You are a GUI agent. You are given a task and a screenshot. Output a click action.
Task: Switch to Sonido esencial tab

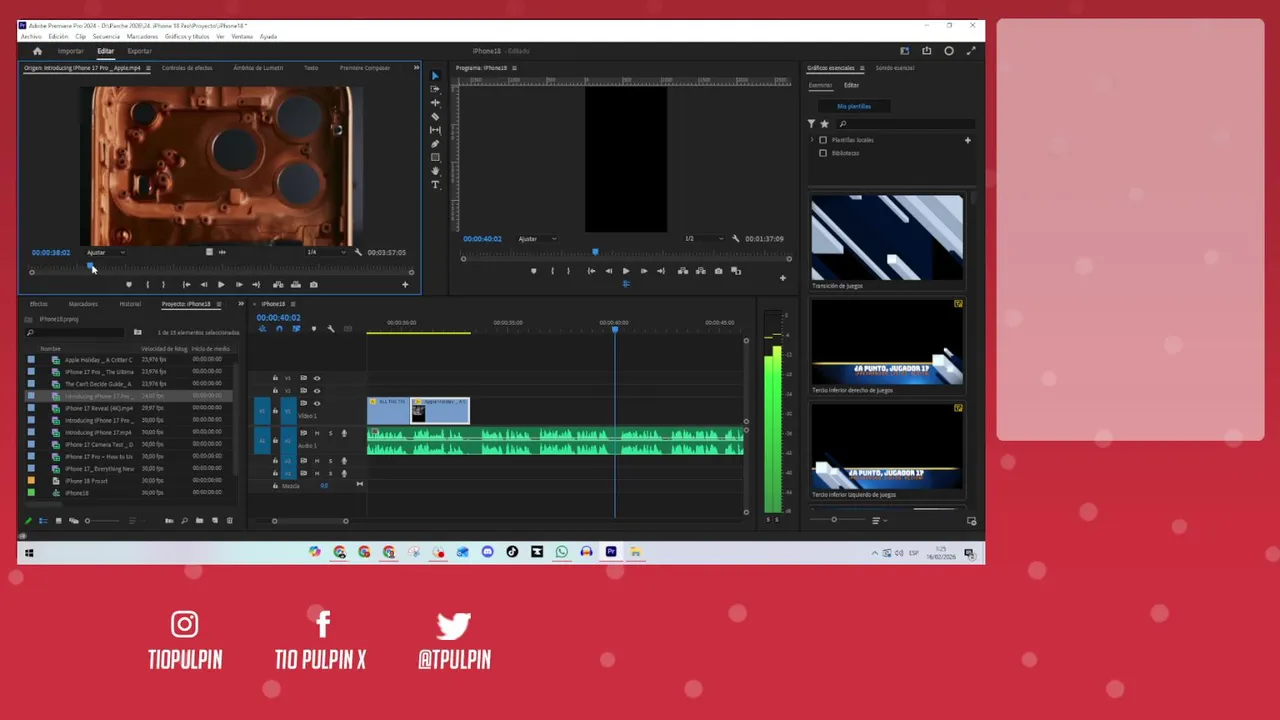pyautogui.click(x=895, y=68)
